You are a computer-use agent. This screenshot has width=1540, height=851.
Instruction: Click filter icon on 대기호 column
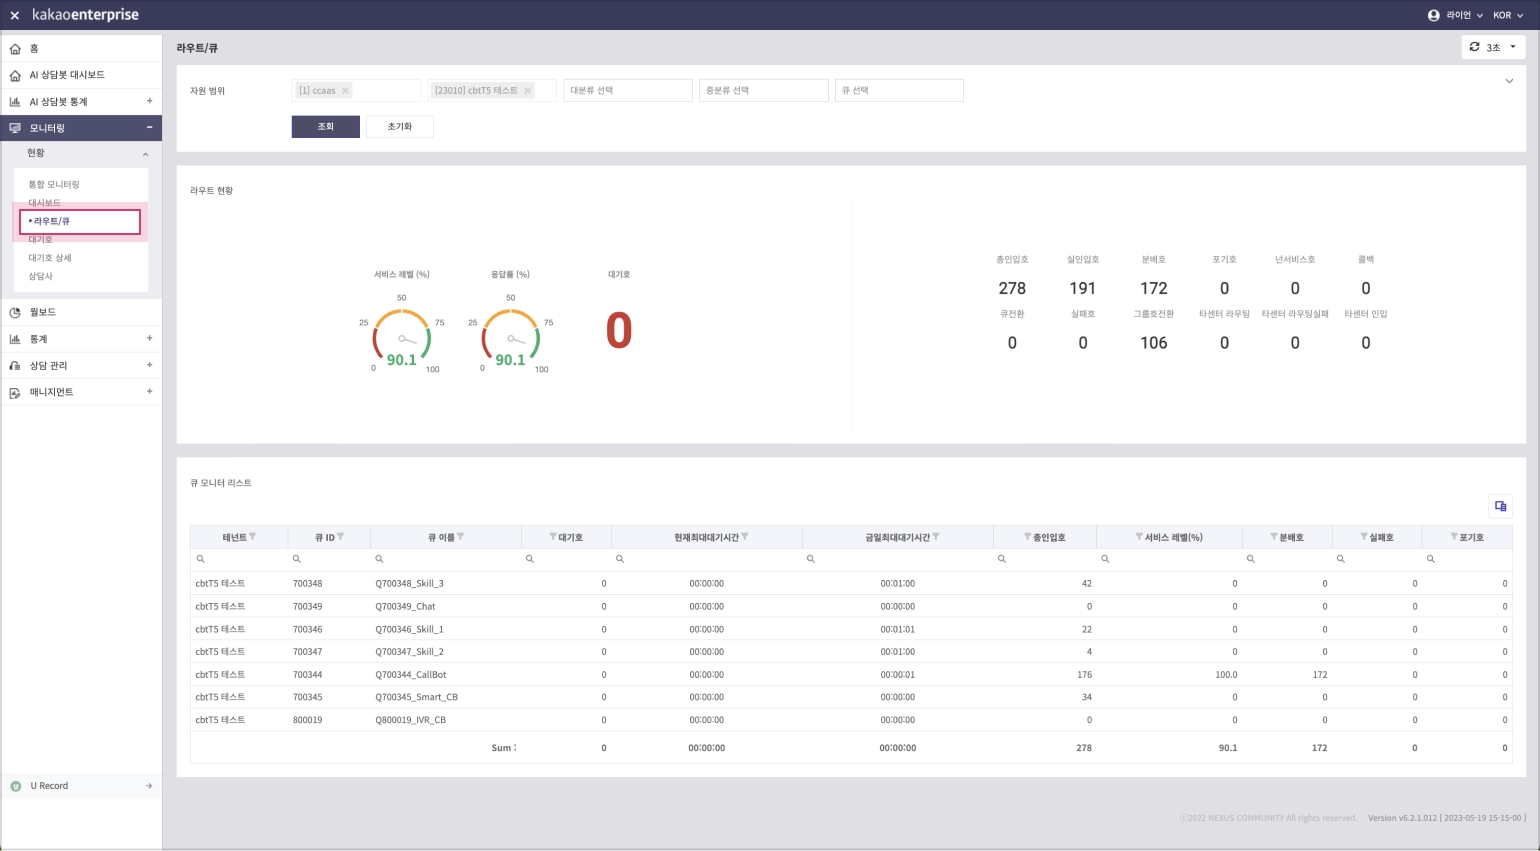point(552,537)
